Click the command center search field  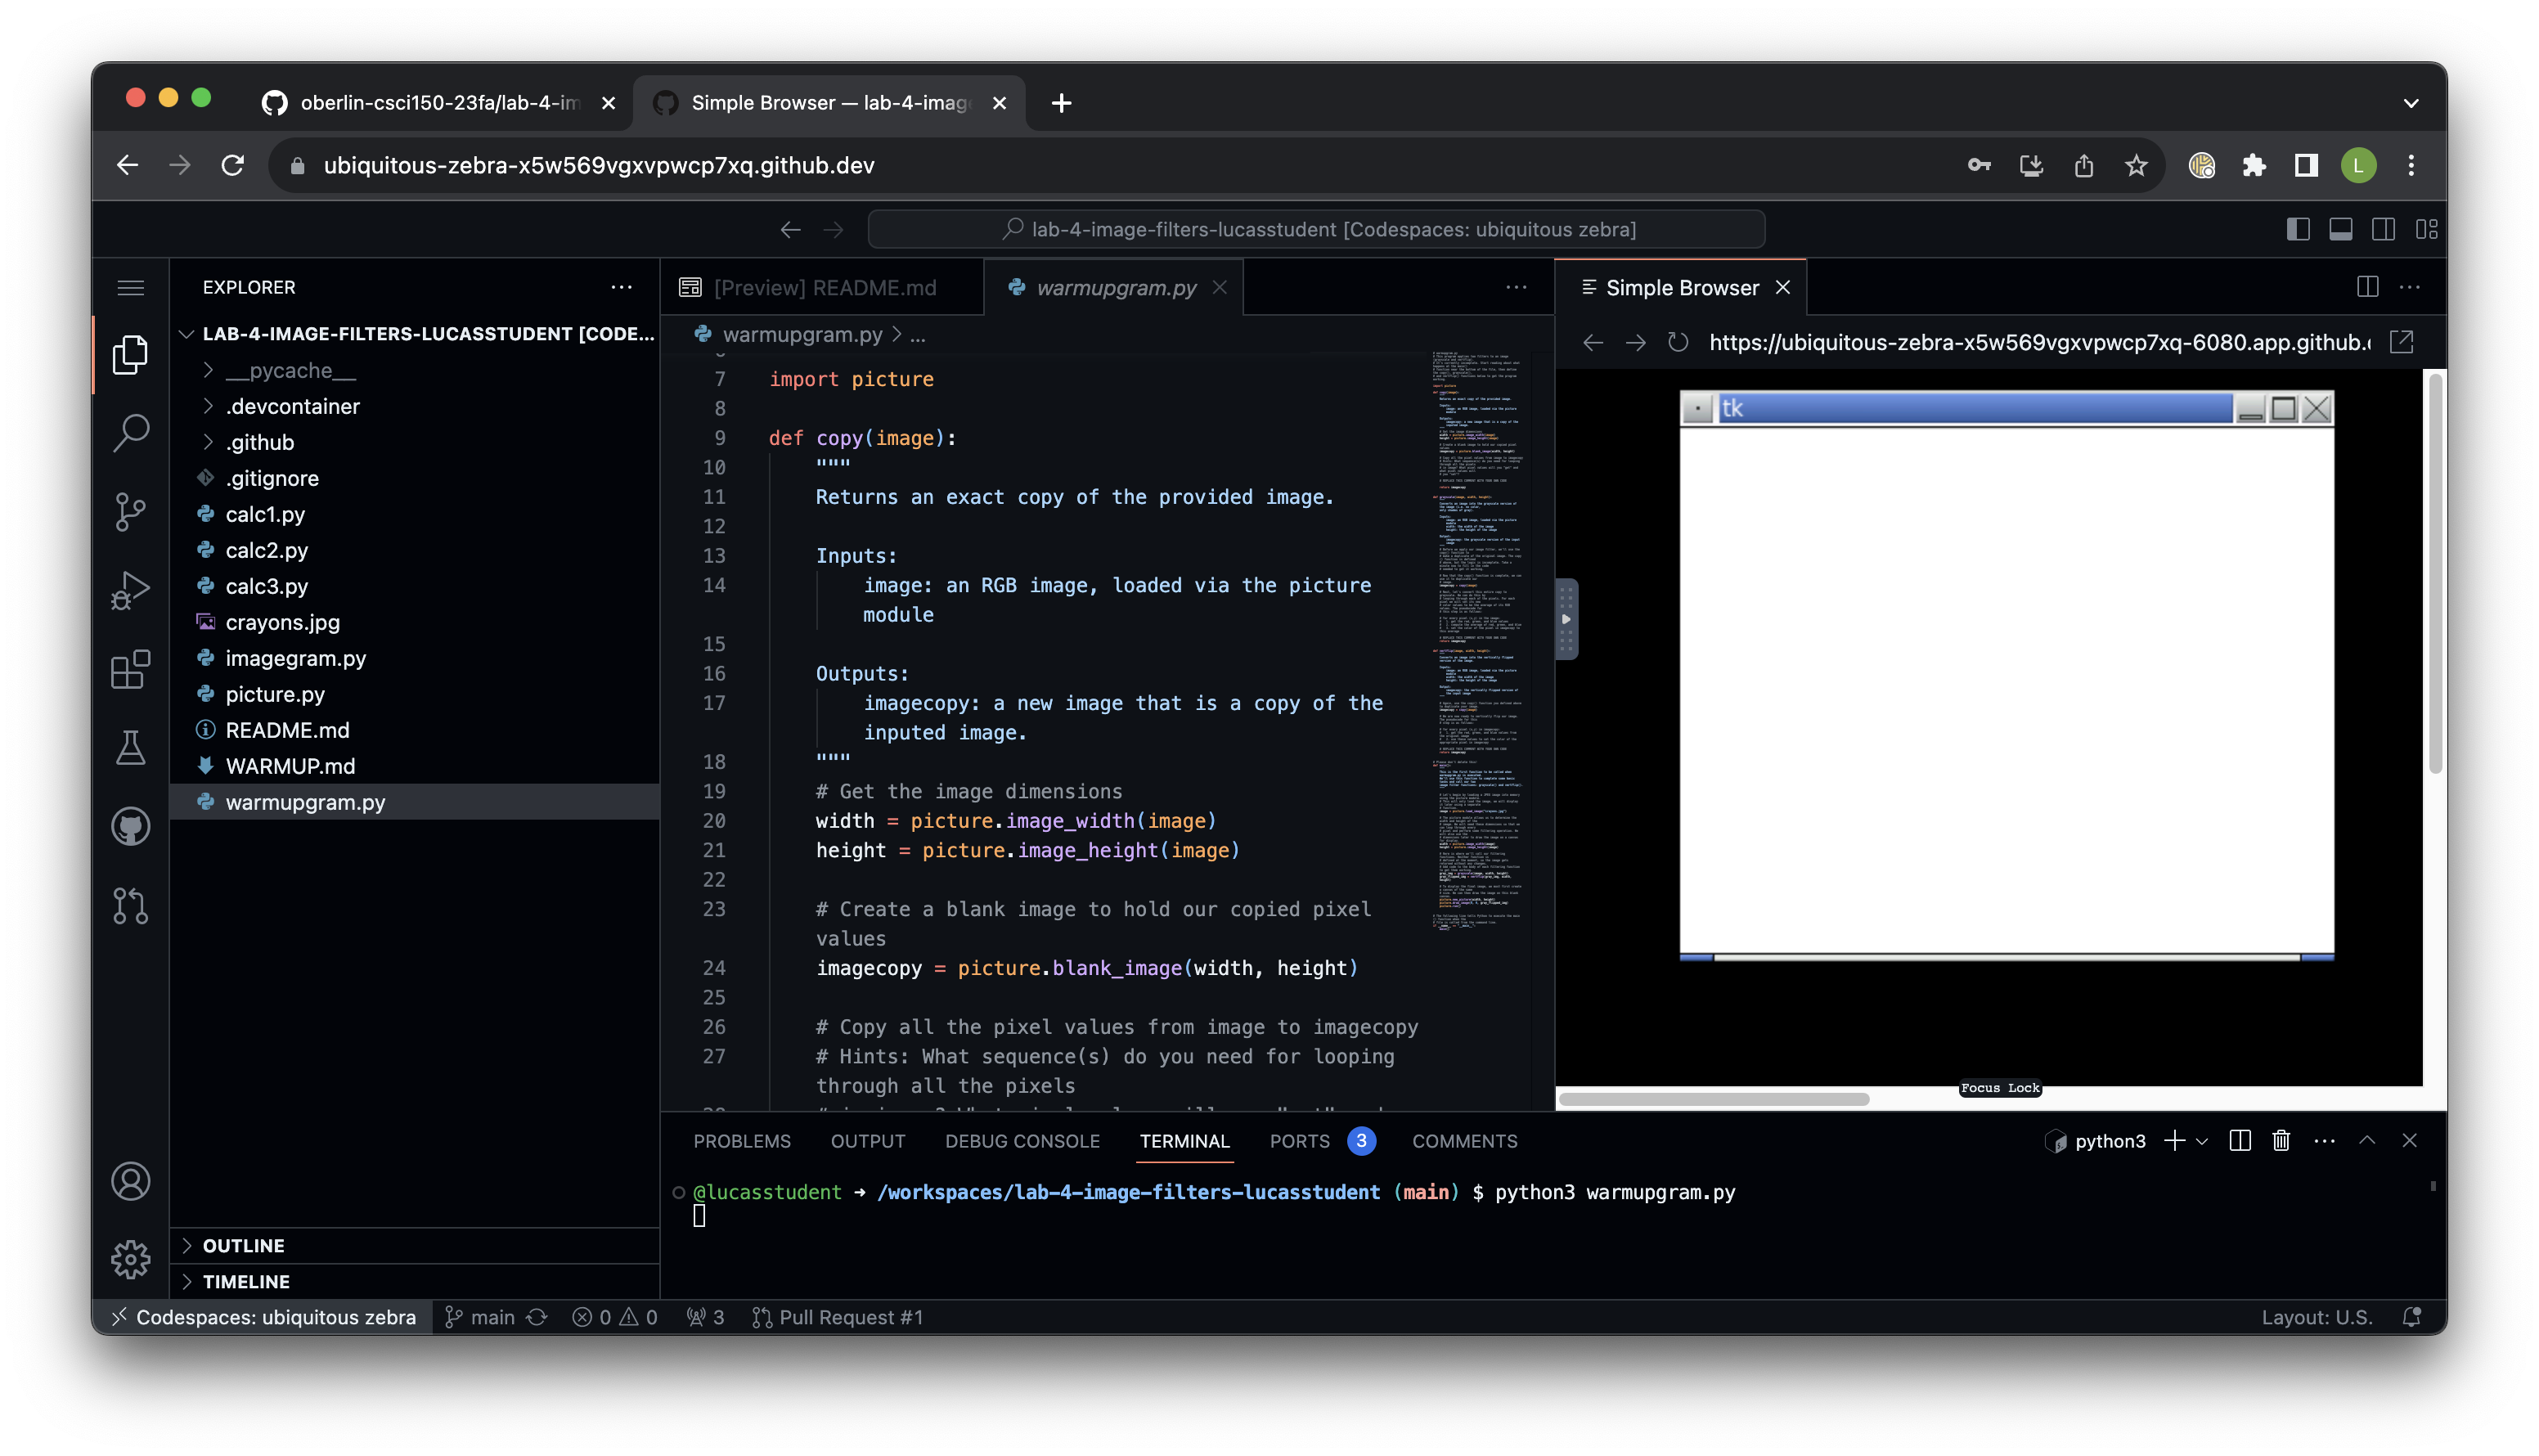pyautogui.click(x=1315, y=229)
